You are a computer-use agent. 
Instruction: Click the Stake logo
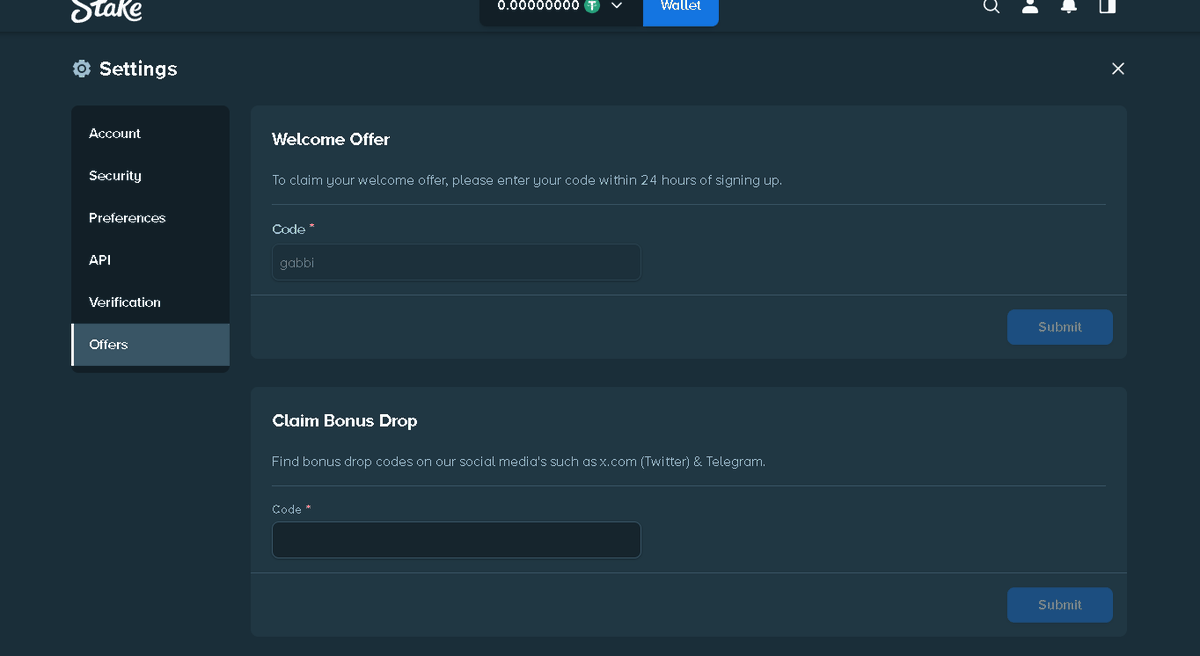[x=106, y=10]
